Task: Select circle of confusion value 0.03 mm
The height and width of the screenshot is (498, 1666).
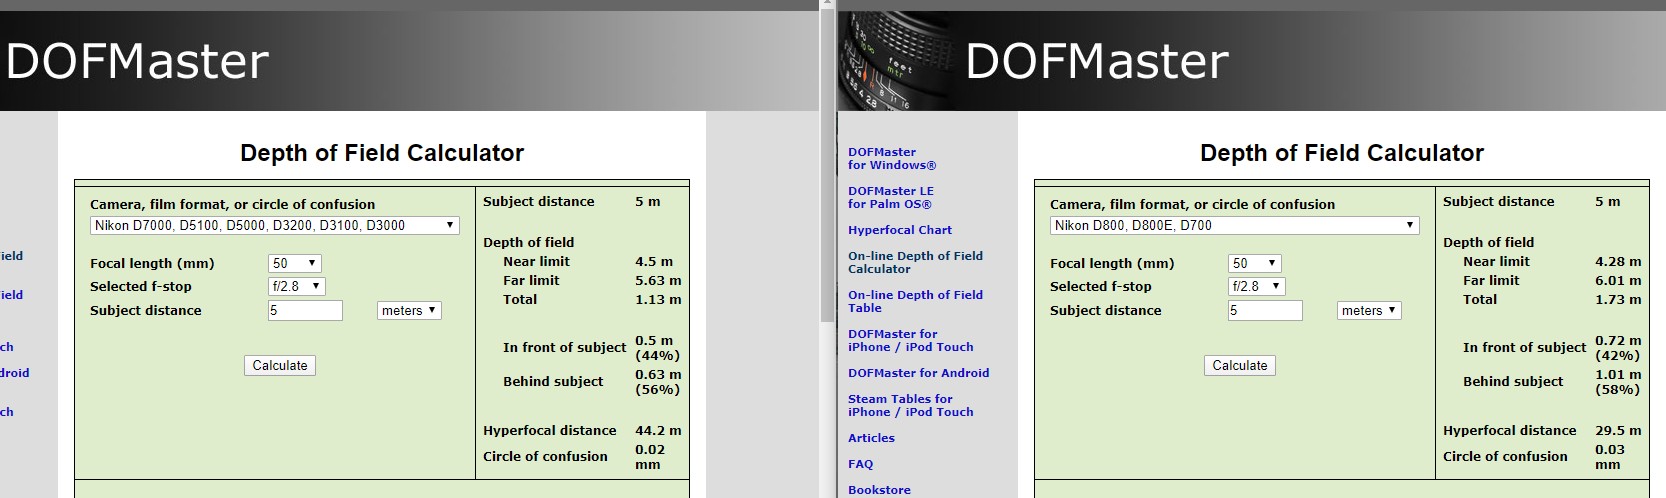Action: 1609,457
